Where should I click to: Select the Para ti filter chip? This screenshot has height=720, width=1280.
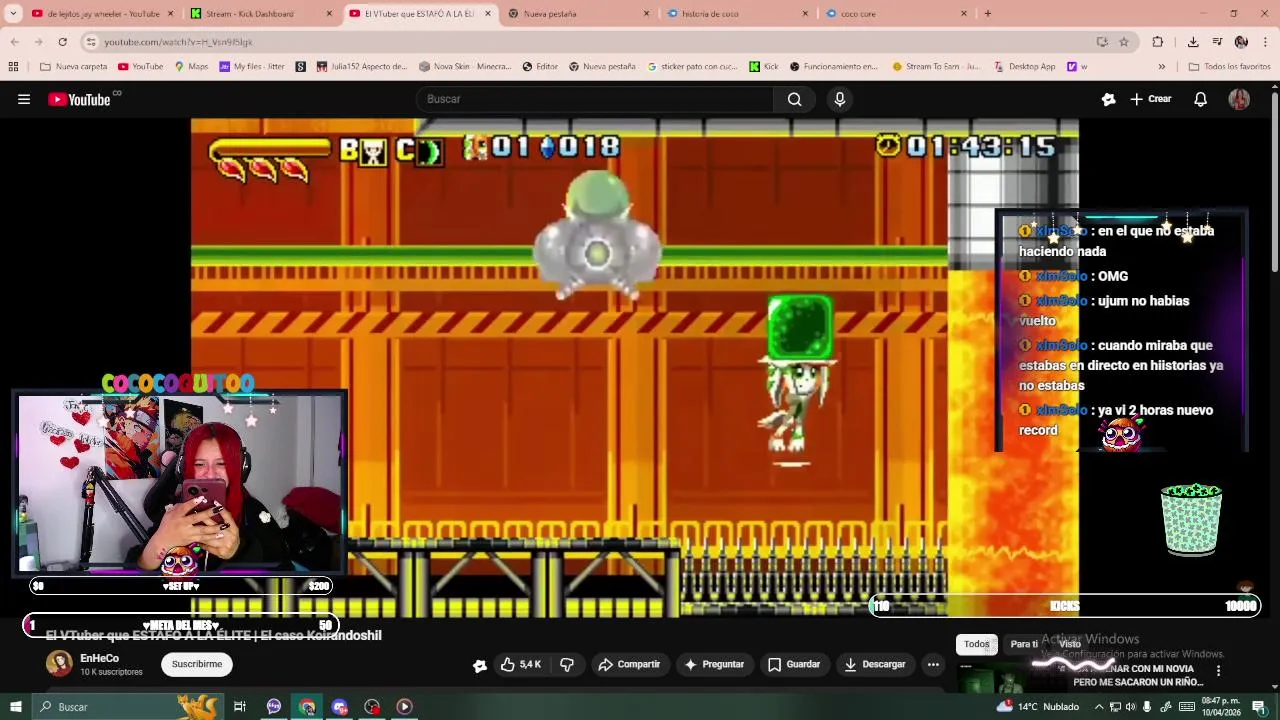click(x=1024, y=644)
